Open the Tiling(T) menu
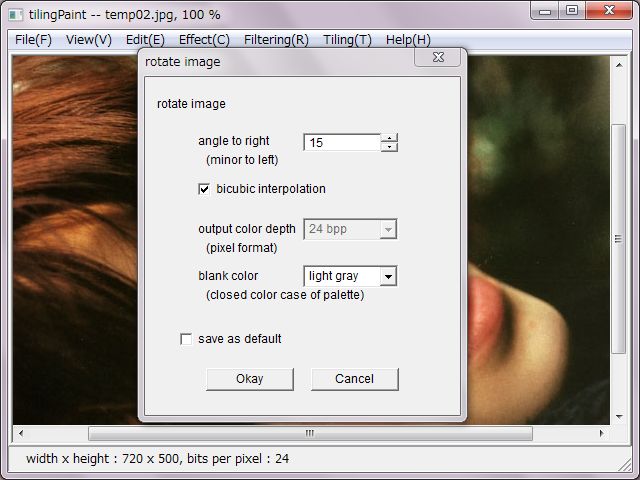 click(347, 40)
